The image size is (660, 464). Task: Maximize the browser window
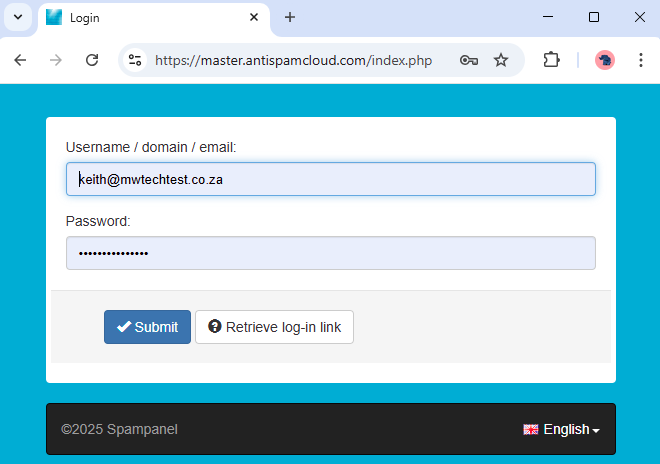tap(594, 17)
